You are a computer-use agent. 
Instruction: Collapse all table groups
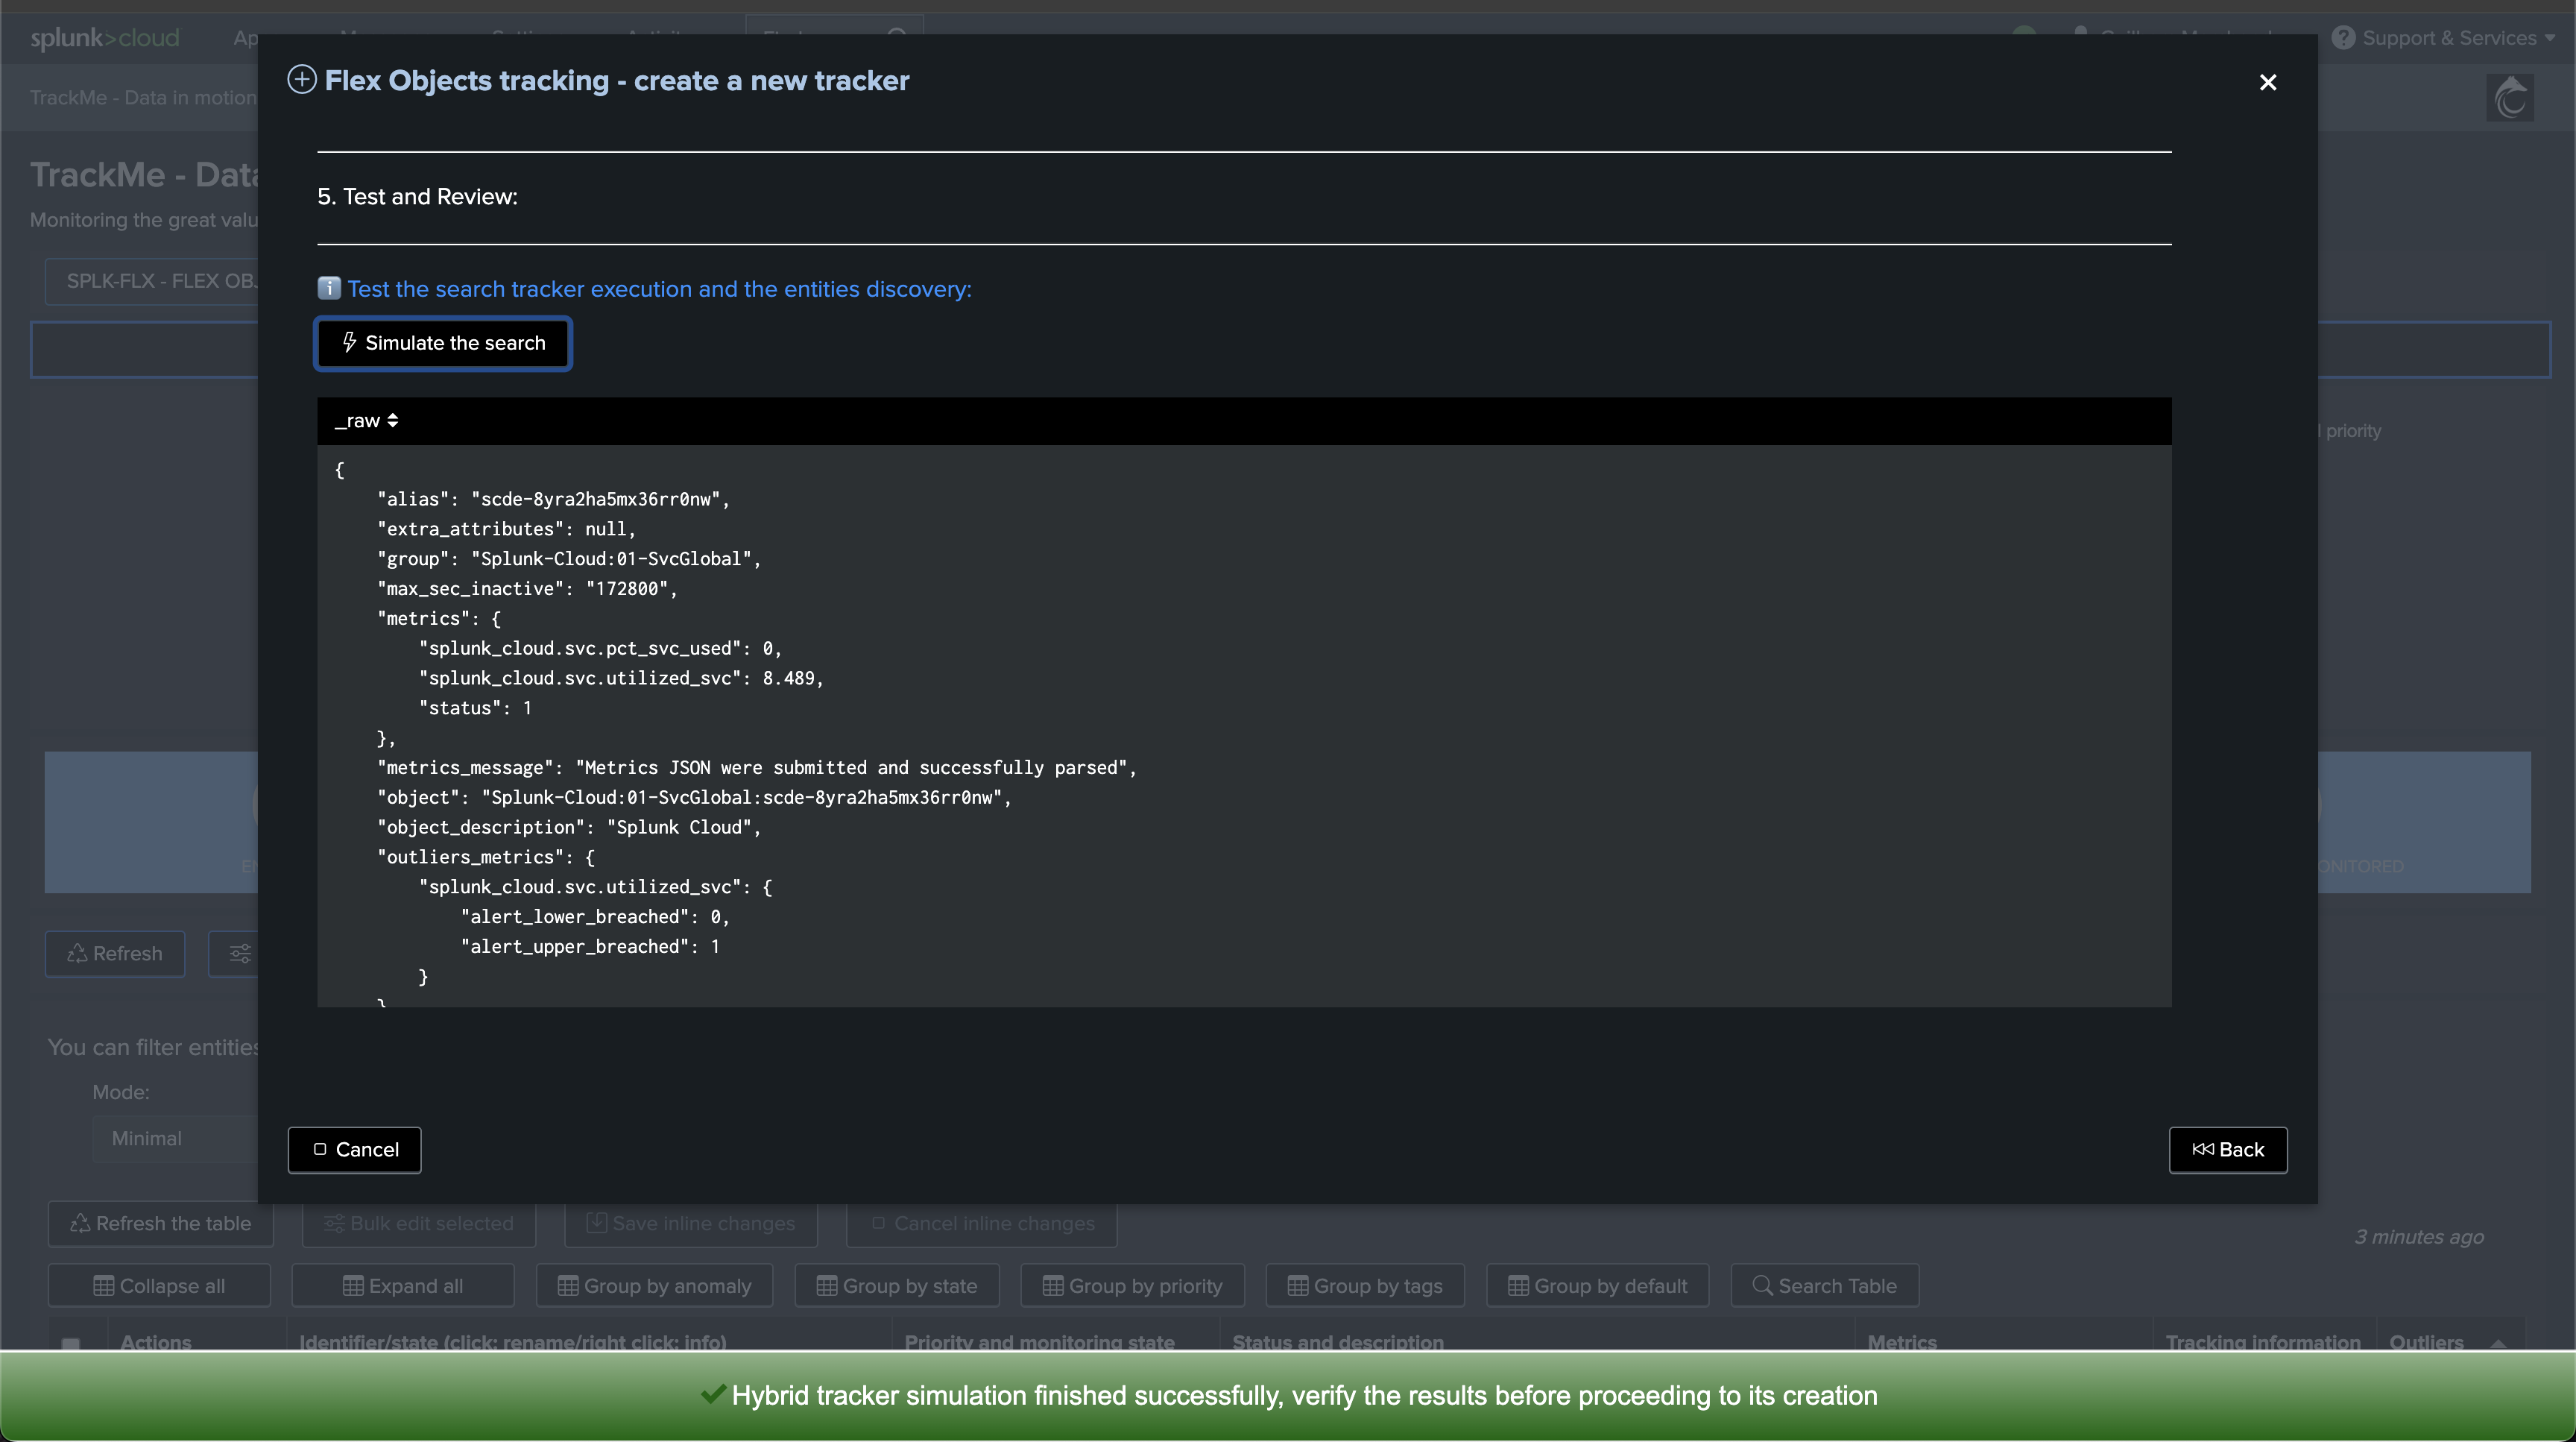coord(159,1286)
